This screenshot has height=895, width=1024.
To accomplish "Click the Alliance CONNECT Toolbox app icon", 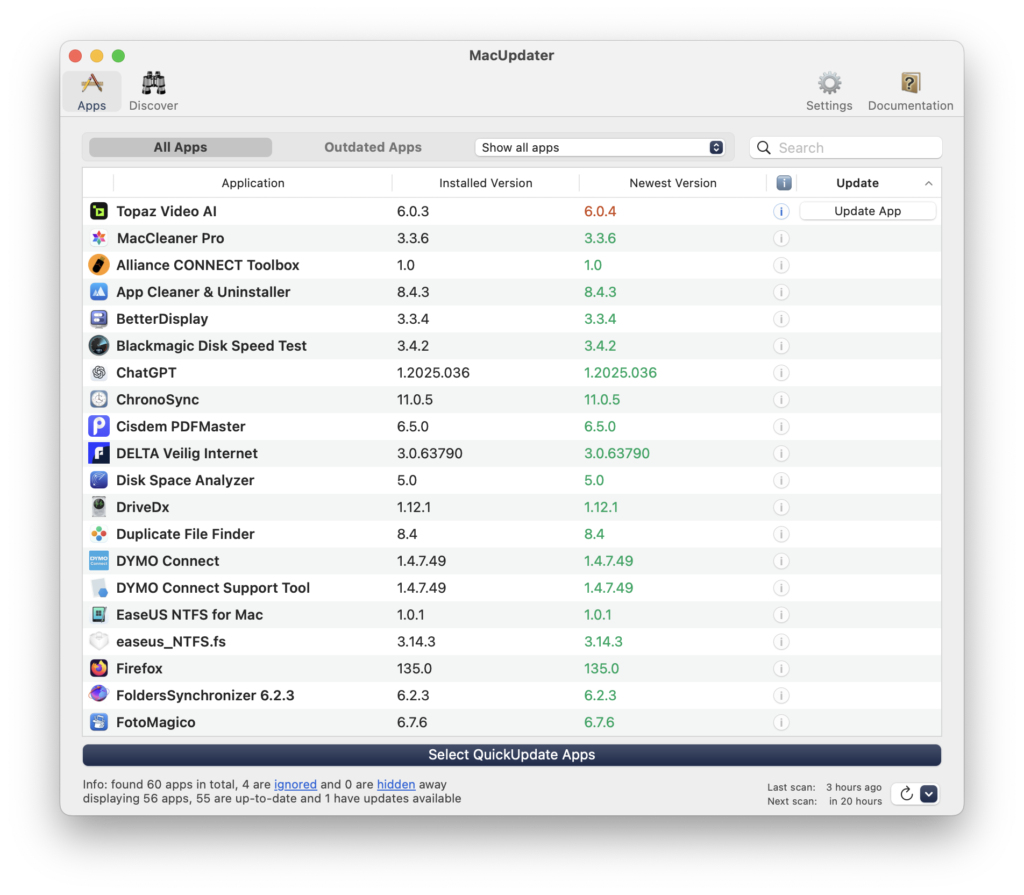I will (99, 265).
